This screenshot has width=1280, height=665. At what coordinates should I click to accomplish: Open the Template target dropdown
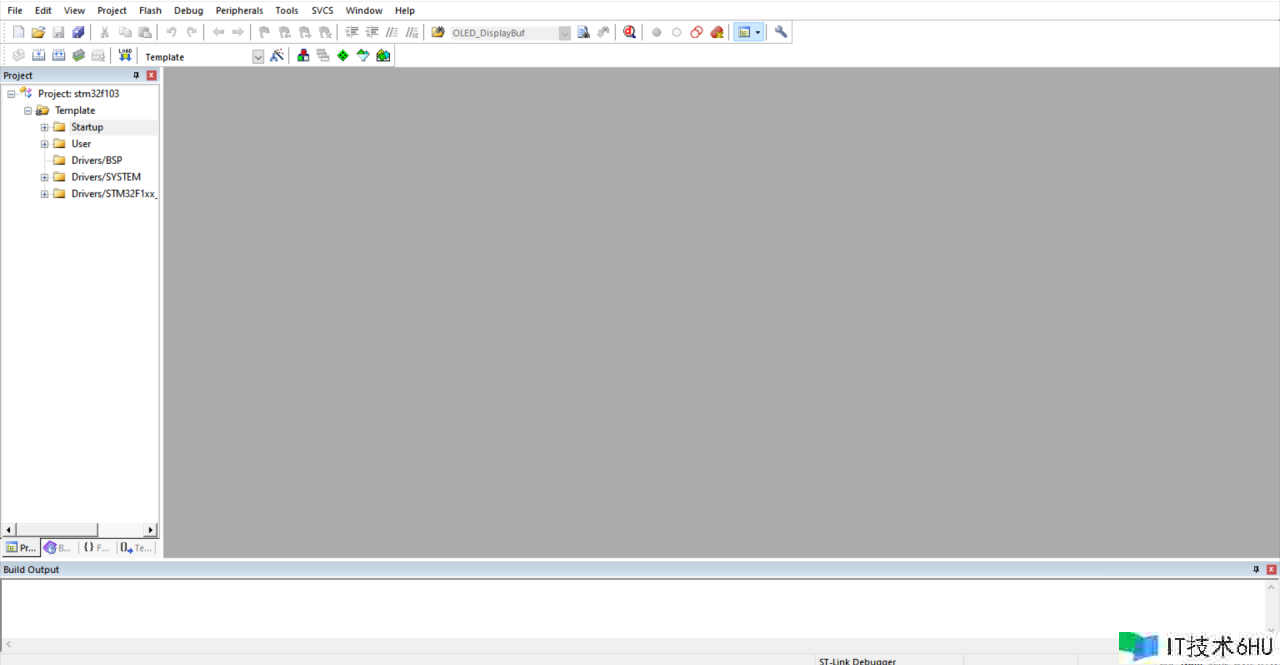(x=258, y=57)
